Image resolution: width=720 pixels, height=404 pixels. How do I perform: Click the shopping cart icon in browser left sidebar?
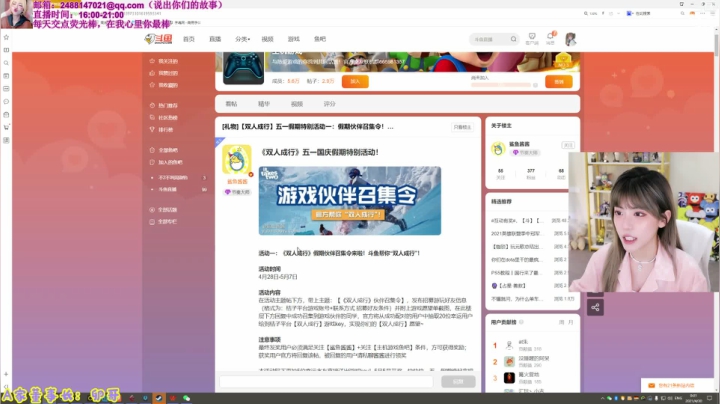[x=6, y=127]
